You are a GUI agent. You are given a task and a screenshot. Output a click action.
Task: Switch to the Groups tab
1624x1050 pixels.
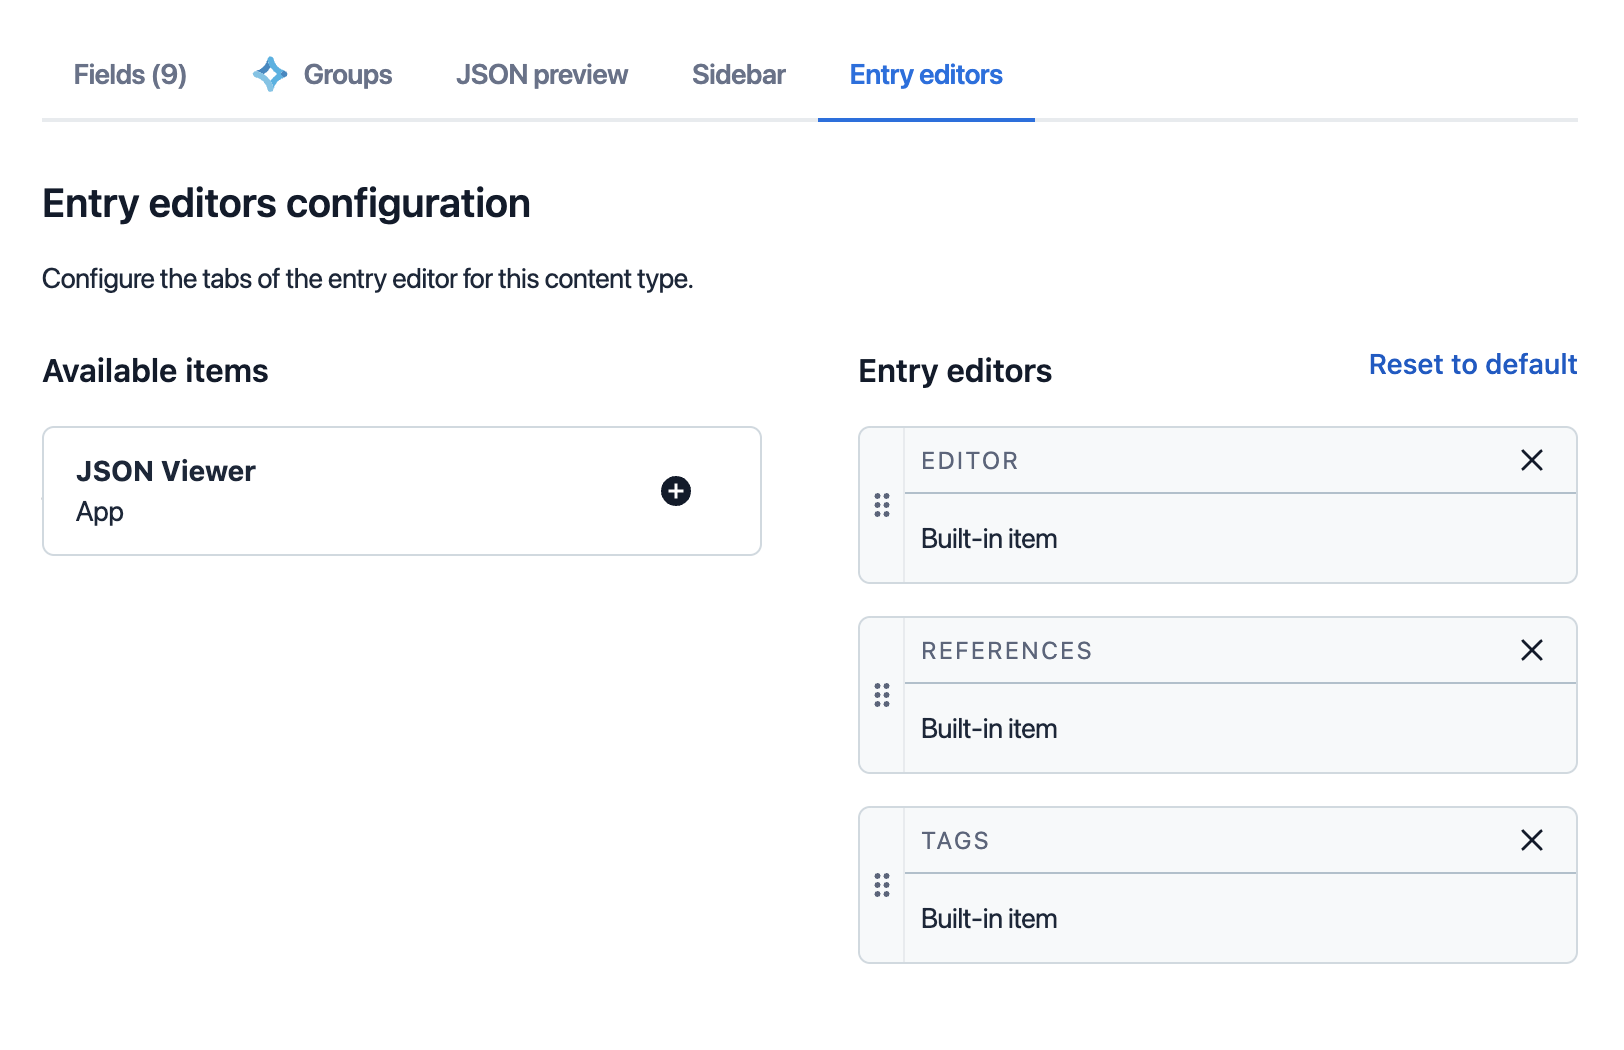coord(347,75)
